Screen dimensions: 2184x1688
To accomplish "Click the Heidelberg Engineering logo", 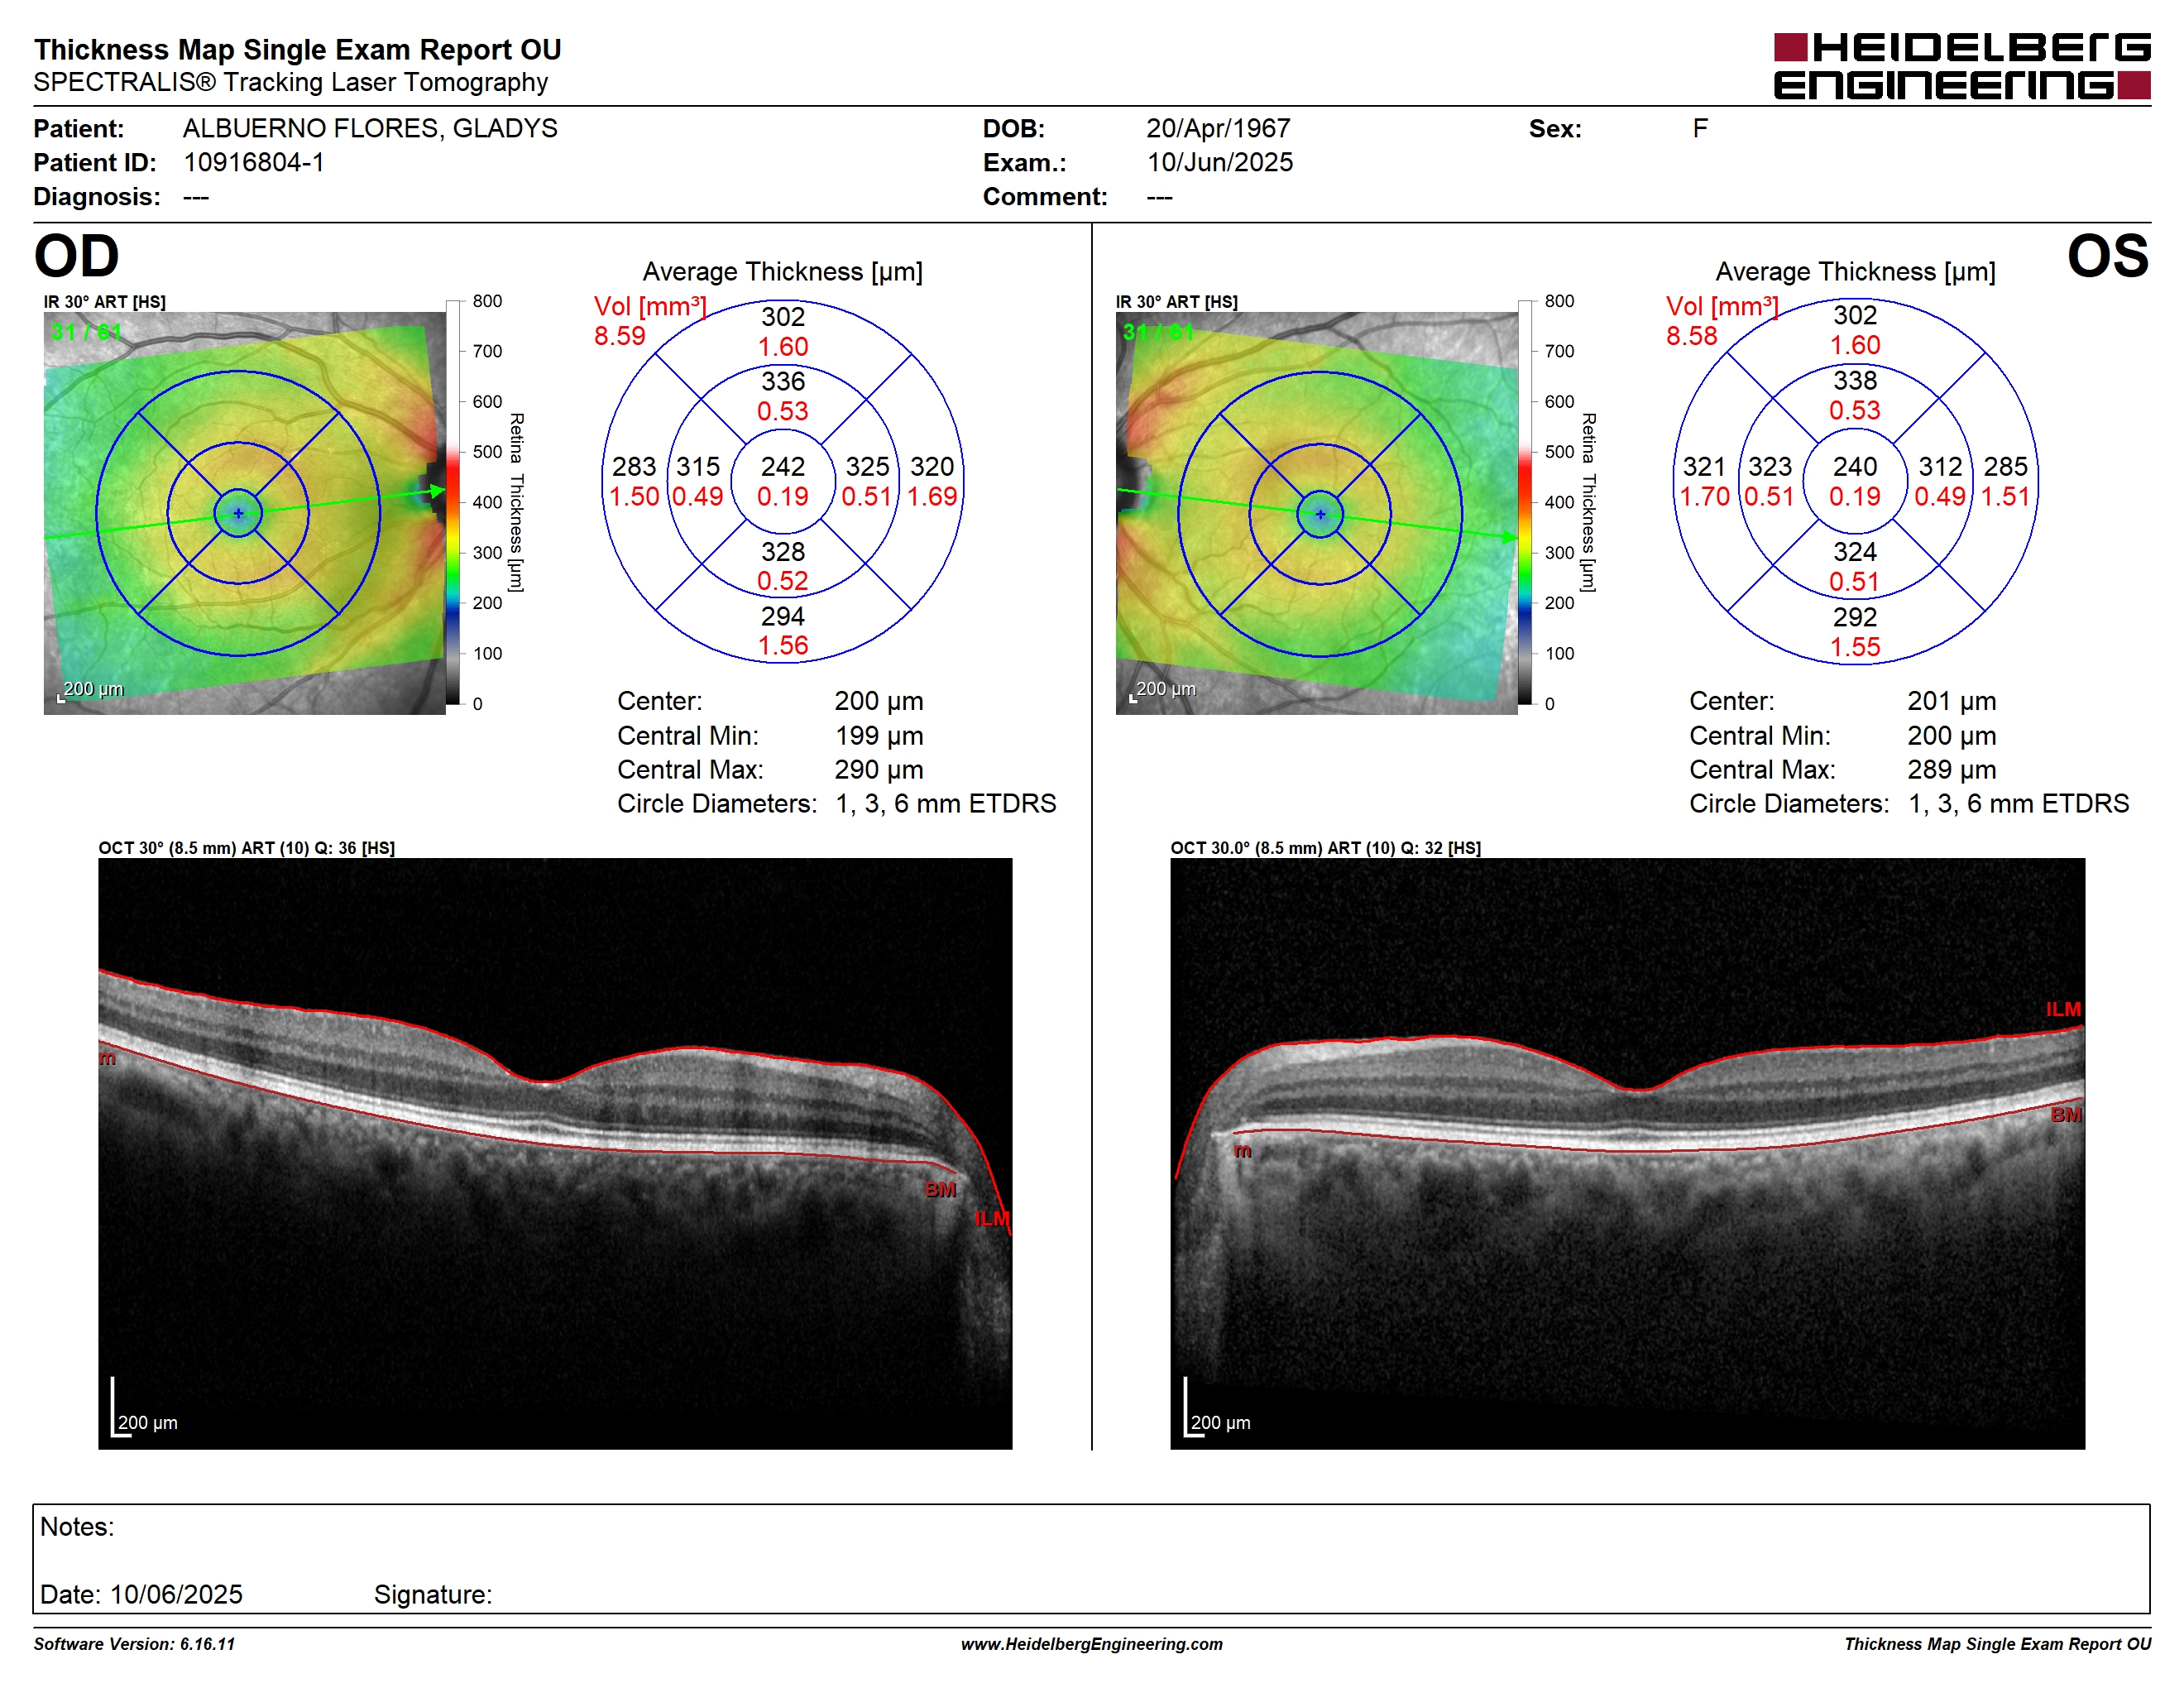I will click(x=1961, y=66).
